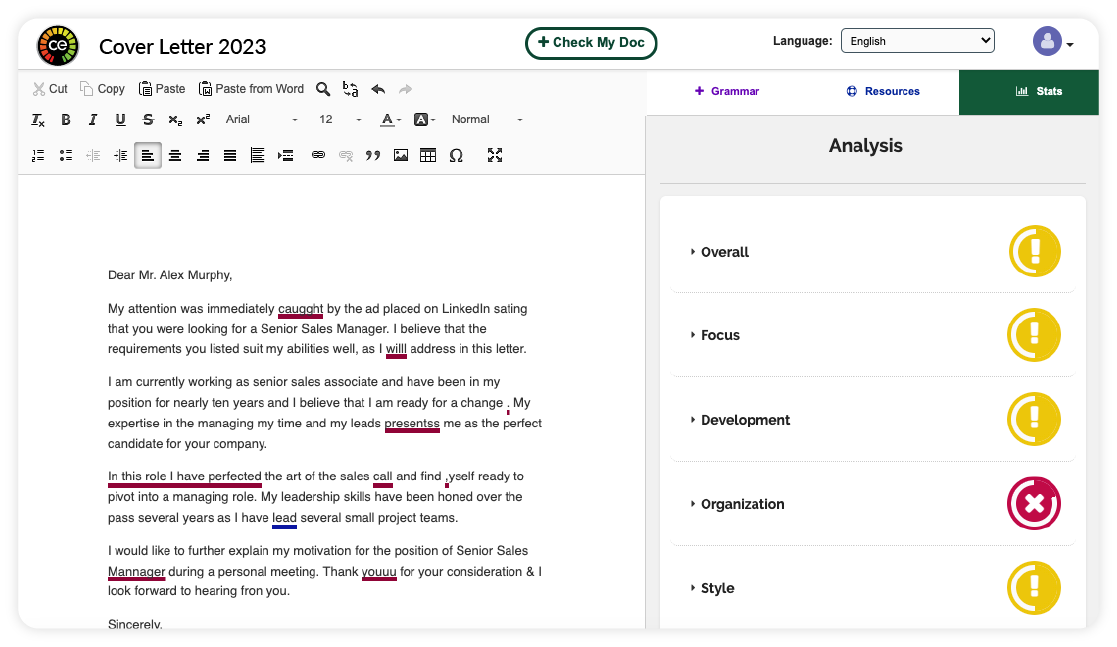Click the Find magnifier icon in toolbar
1117x647 pixels.
pos(323,89)
